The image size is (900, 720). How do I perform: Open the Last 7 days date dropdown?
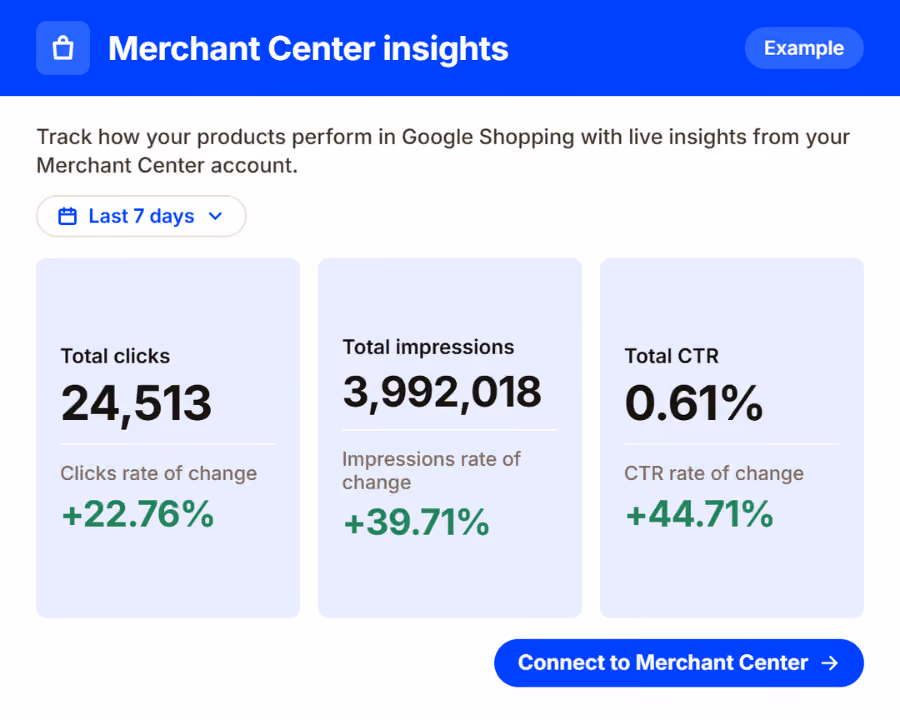[141, 216]
